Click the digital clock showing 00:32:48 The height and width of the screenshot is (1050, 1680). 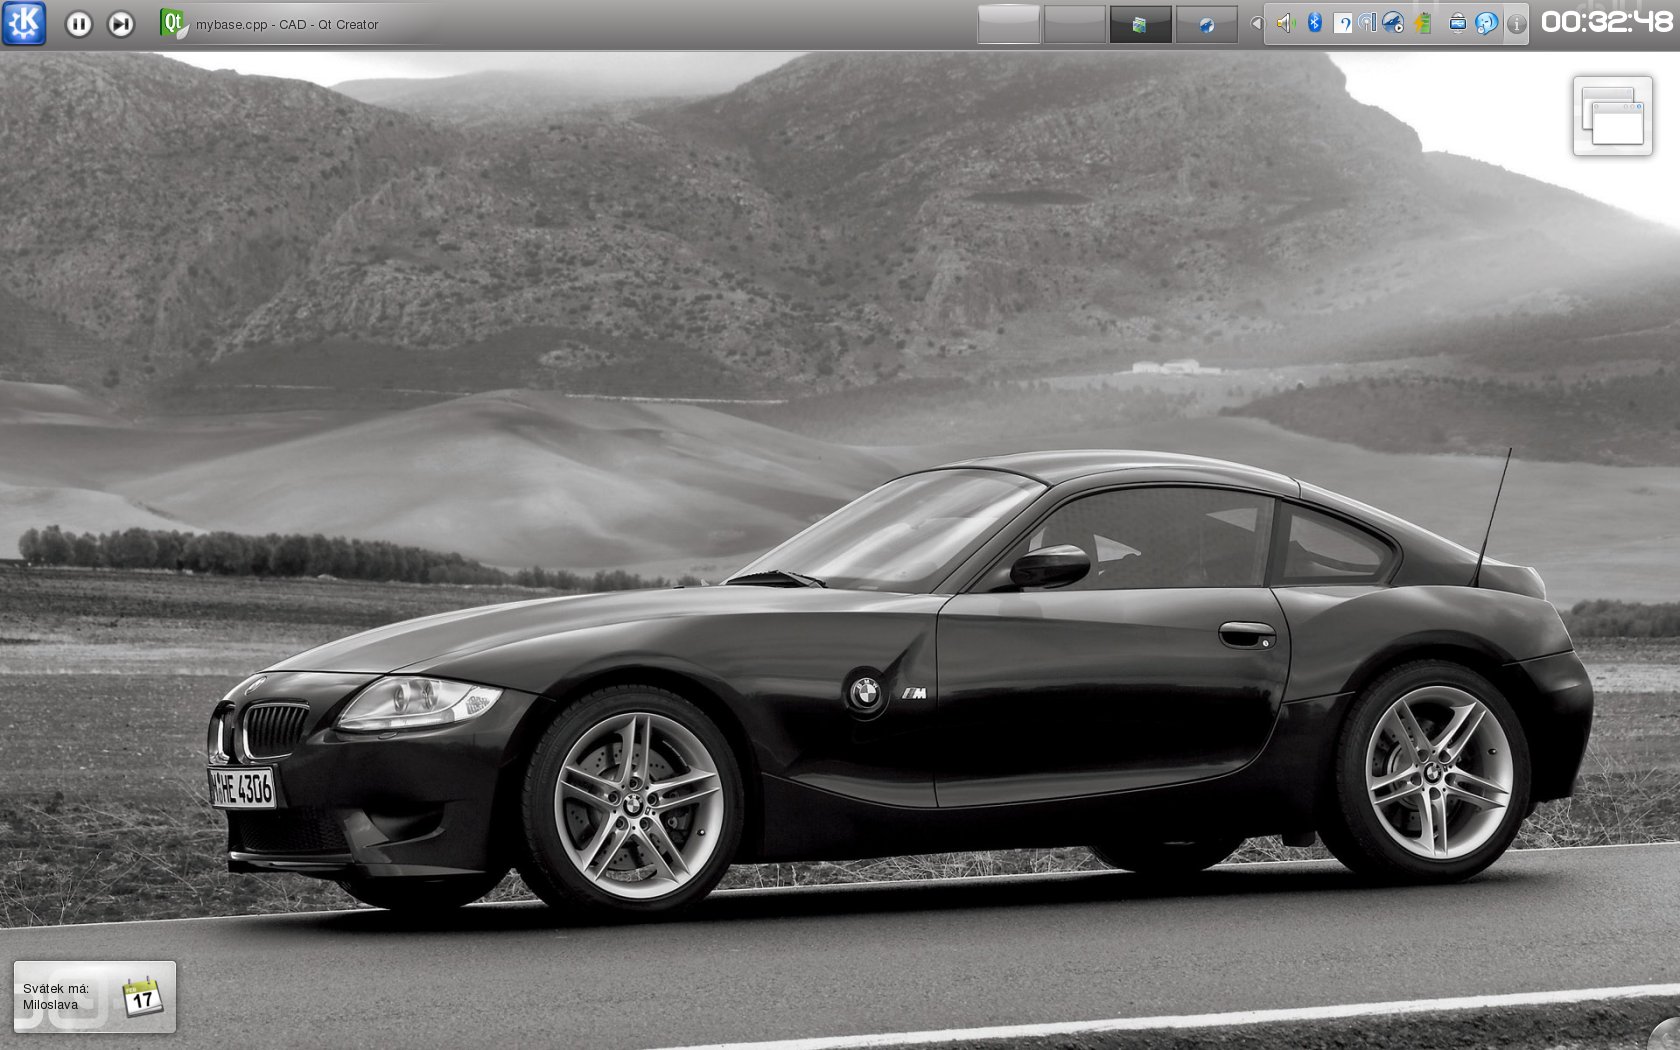1606,23
